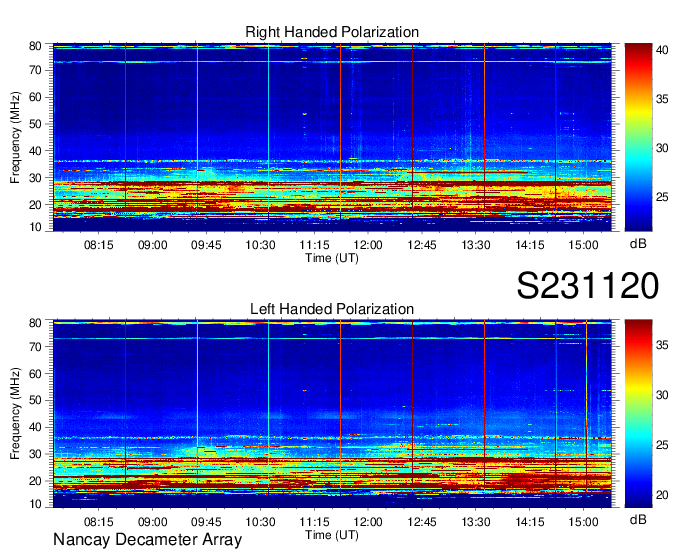Viewport: 680px width, 552px height.
Task: Click the 10:30 time tick of the left-handed plot
Action: tap(260, 522)
